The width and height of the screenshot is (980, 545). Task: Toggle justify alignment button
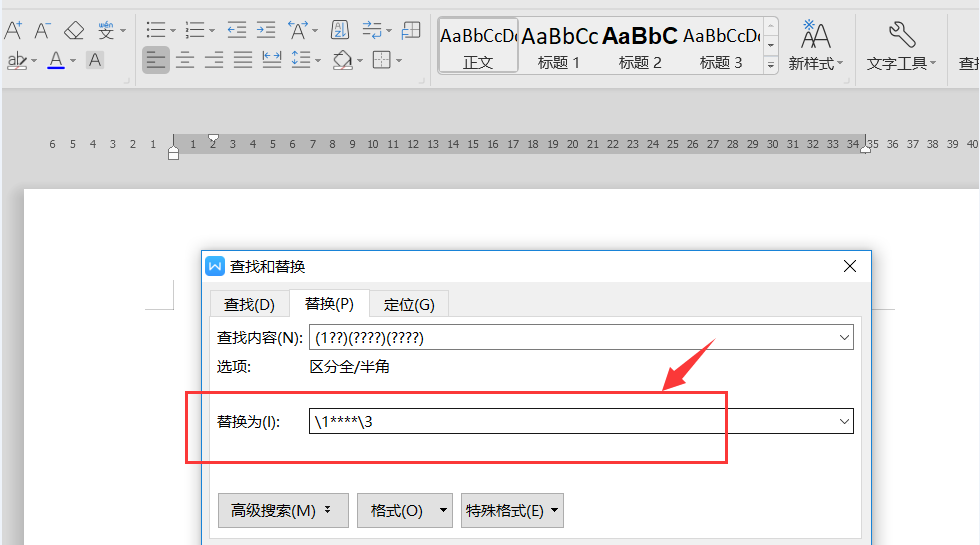[x=242, y=61]
